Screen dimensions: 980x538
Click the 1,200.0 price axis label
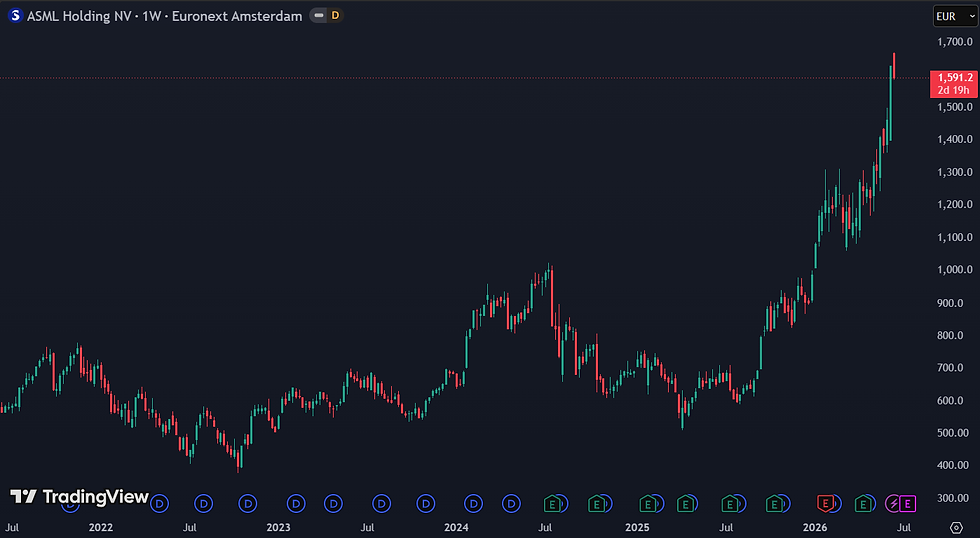[954, 204]
